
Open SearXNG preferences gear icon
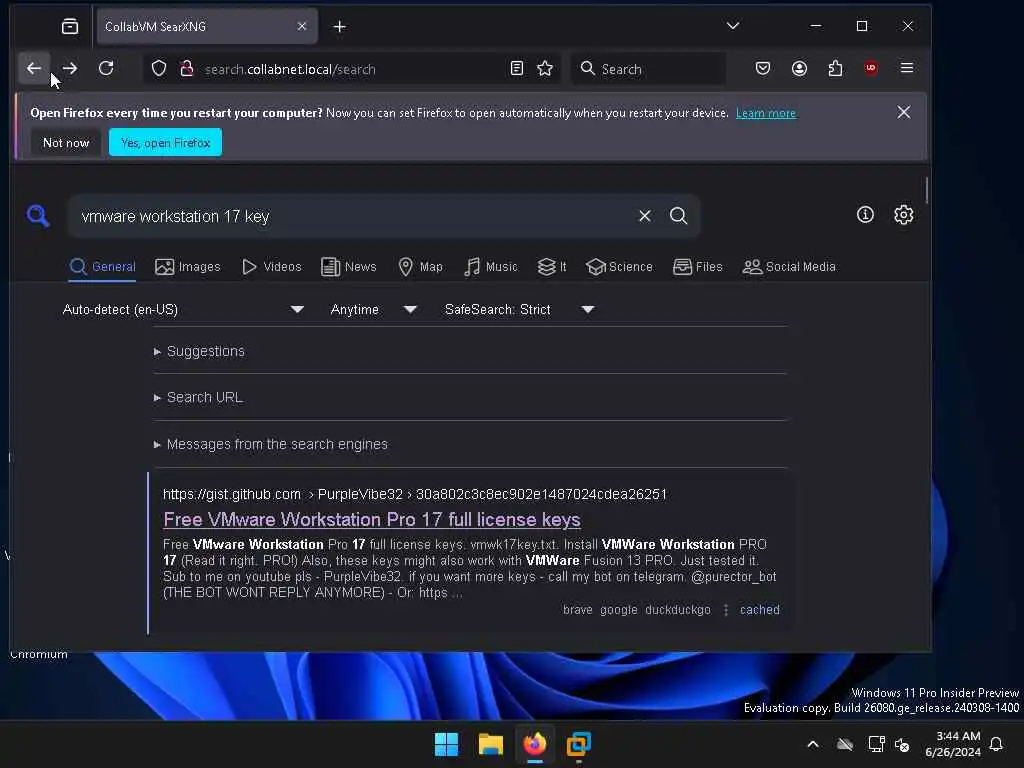[x=903, y=215]
